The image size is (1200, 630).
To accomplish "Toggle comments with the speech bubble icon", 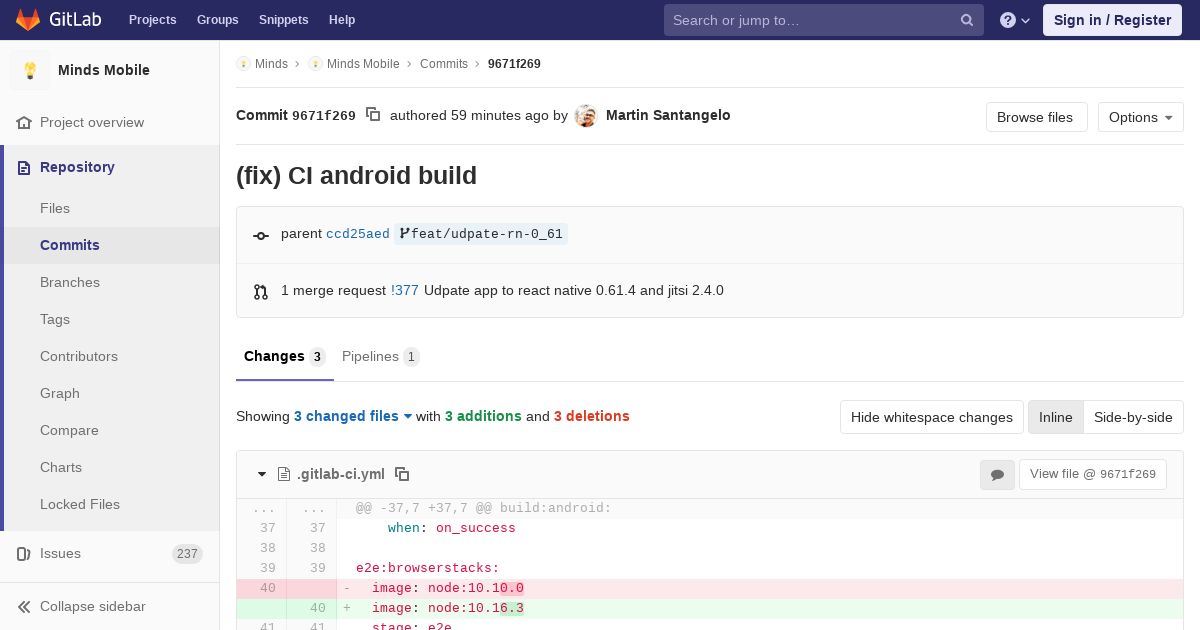I will click(997, 475).
